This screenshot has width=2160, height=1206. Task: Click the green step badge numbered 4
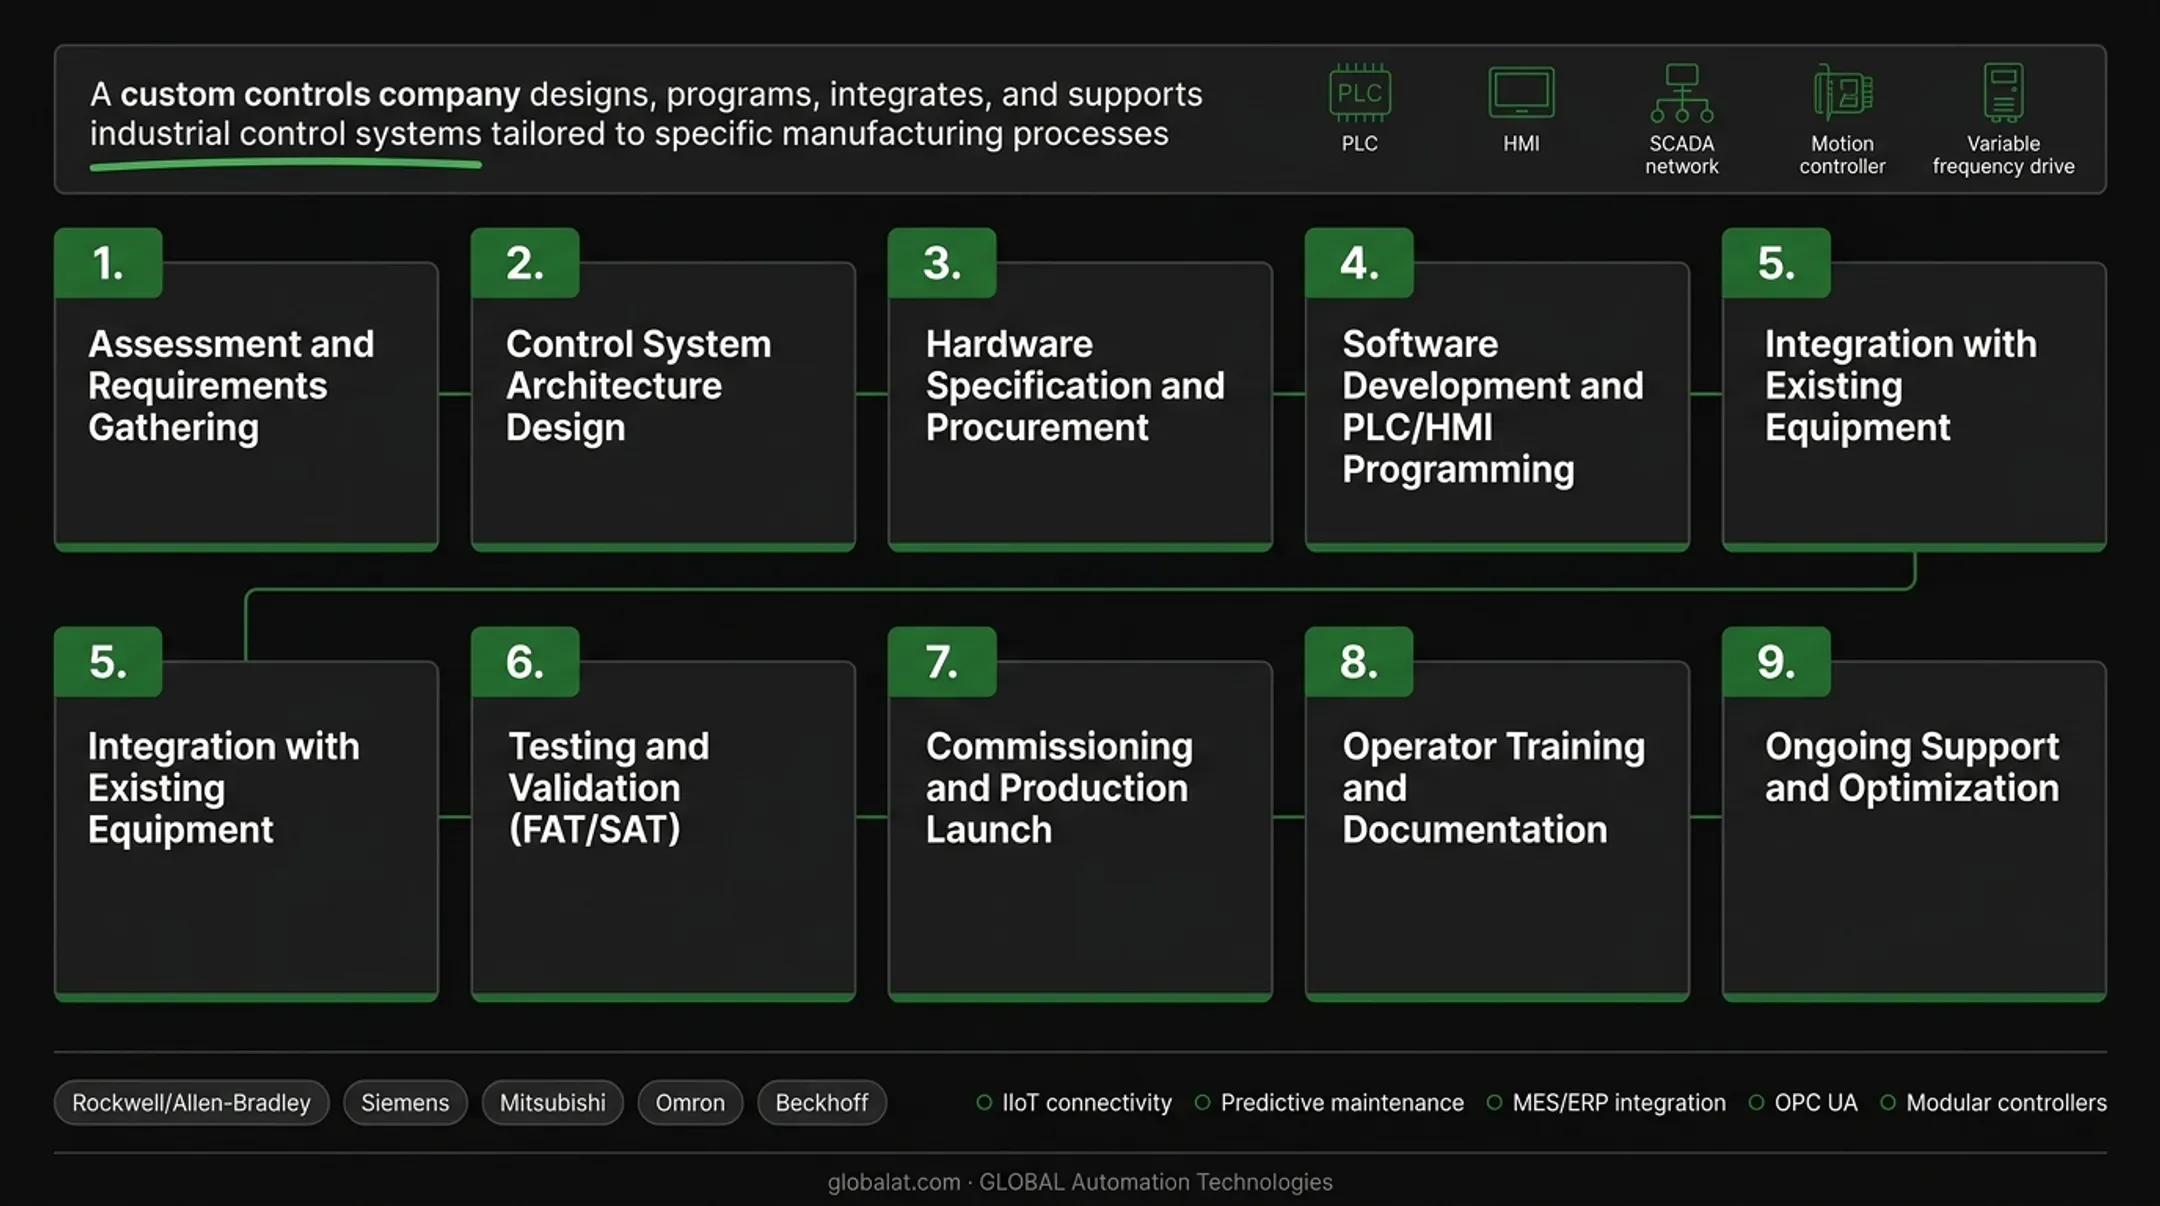point(1359,263)
